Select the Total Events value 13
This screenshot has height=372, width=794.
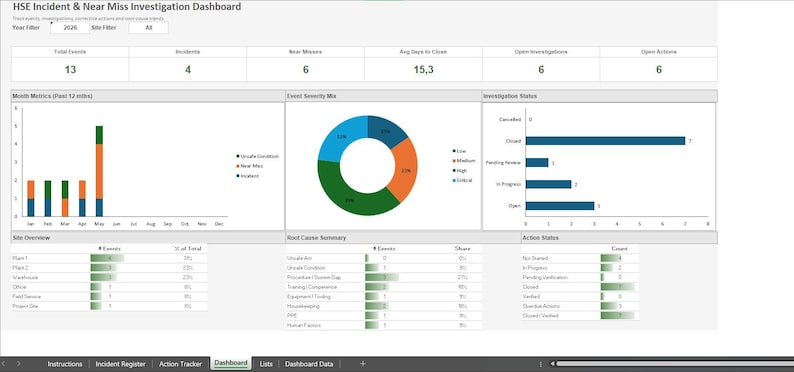(70, 69)
